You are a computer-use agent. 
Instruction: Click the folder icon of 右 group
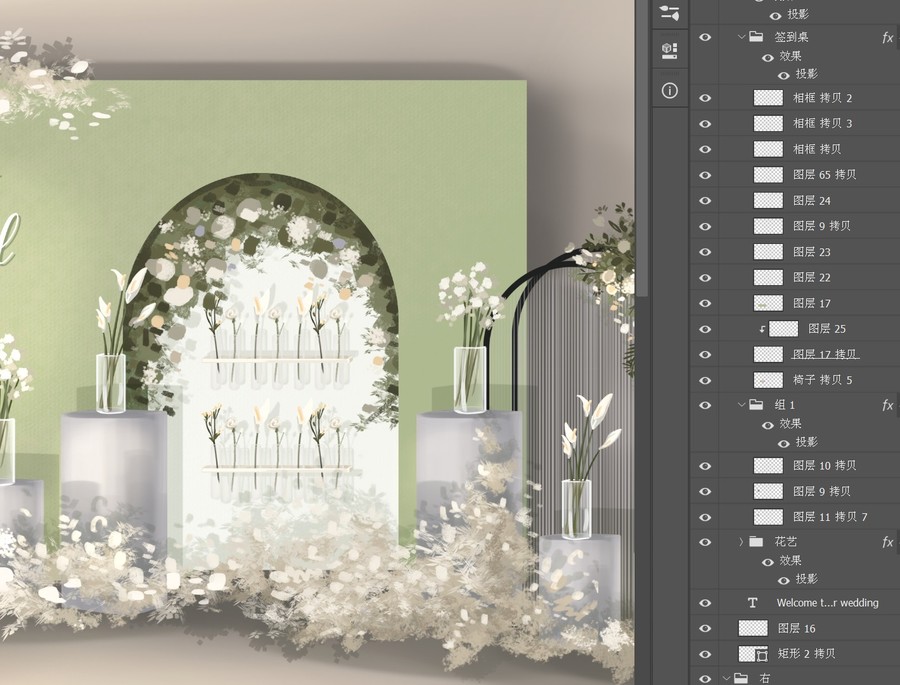pos(741,678)
